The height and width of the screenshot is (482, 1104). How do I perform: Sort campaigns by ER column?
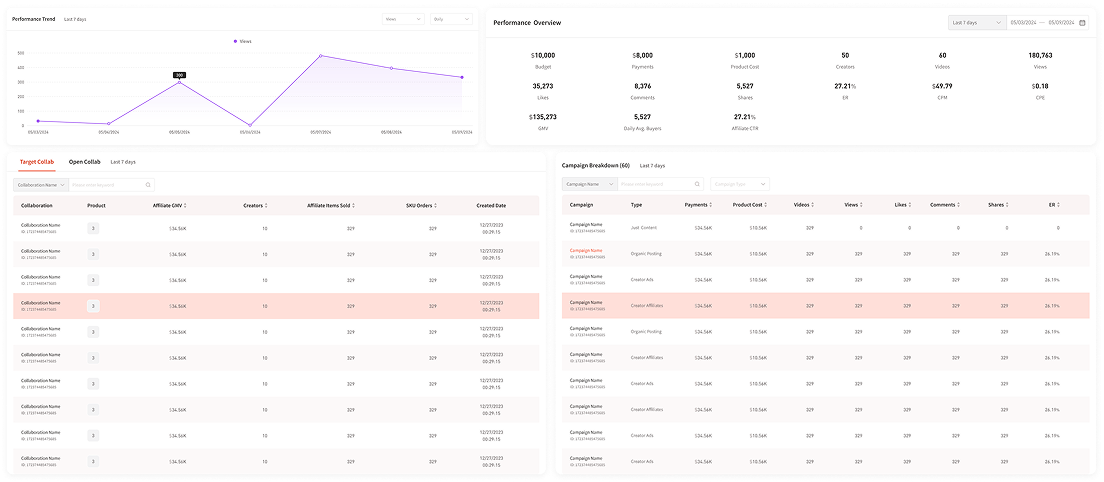[x=1058, y=205]
